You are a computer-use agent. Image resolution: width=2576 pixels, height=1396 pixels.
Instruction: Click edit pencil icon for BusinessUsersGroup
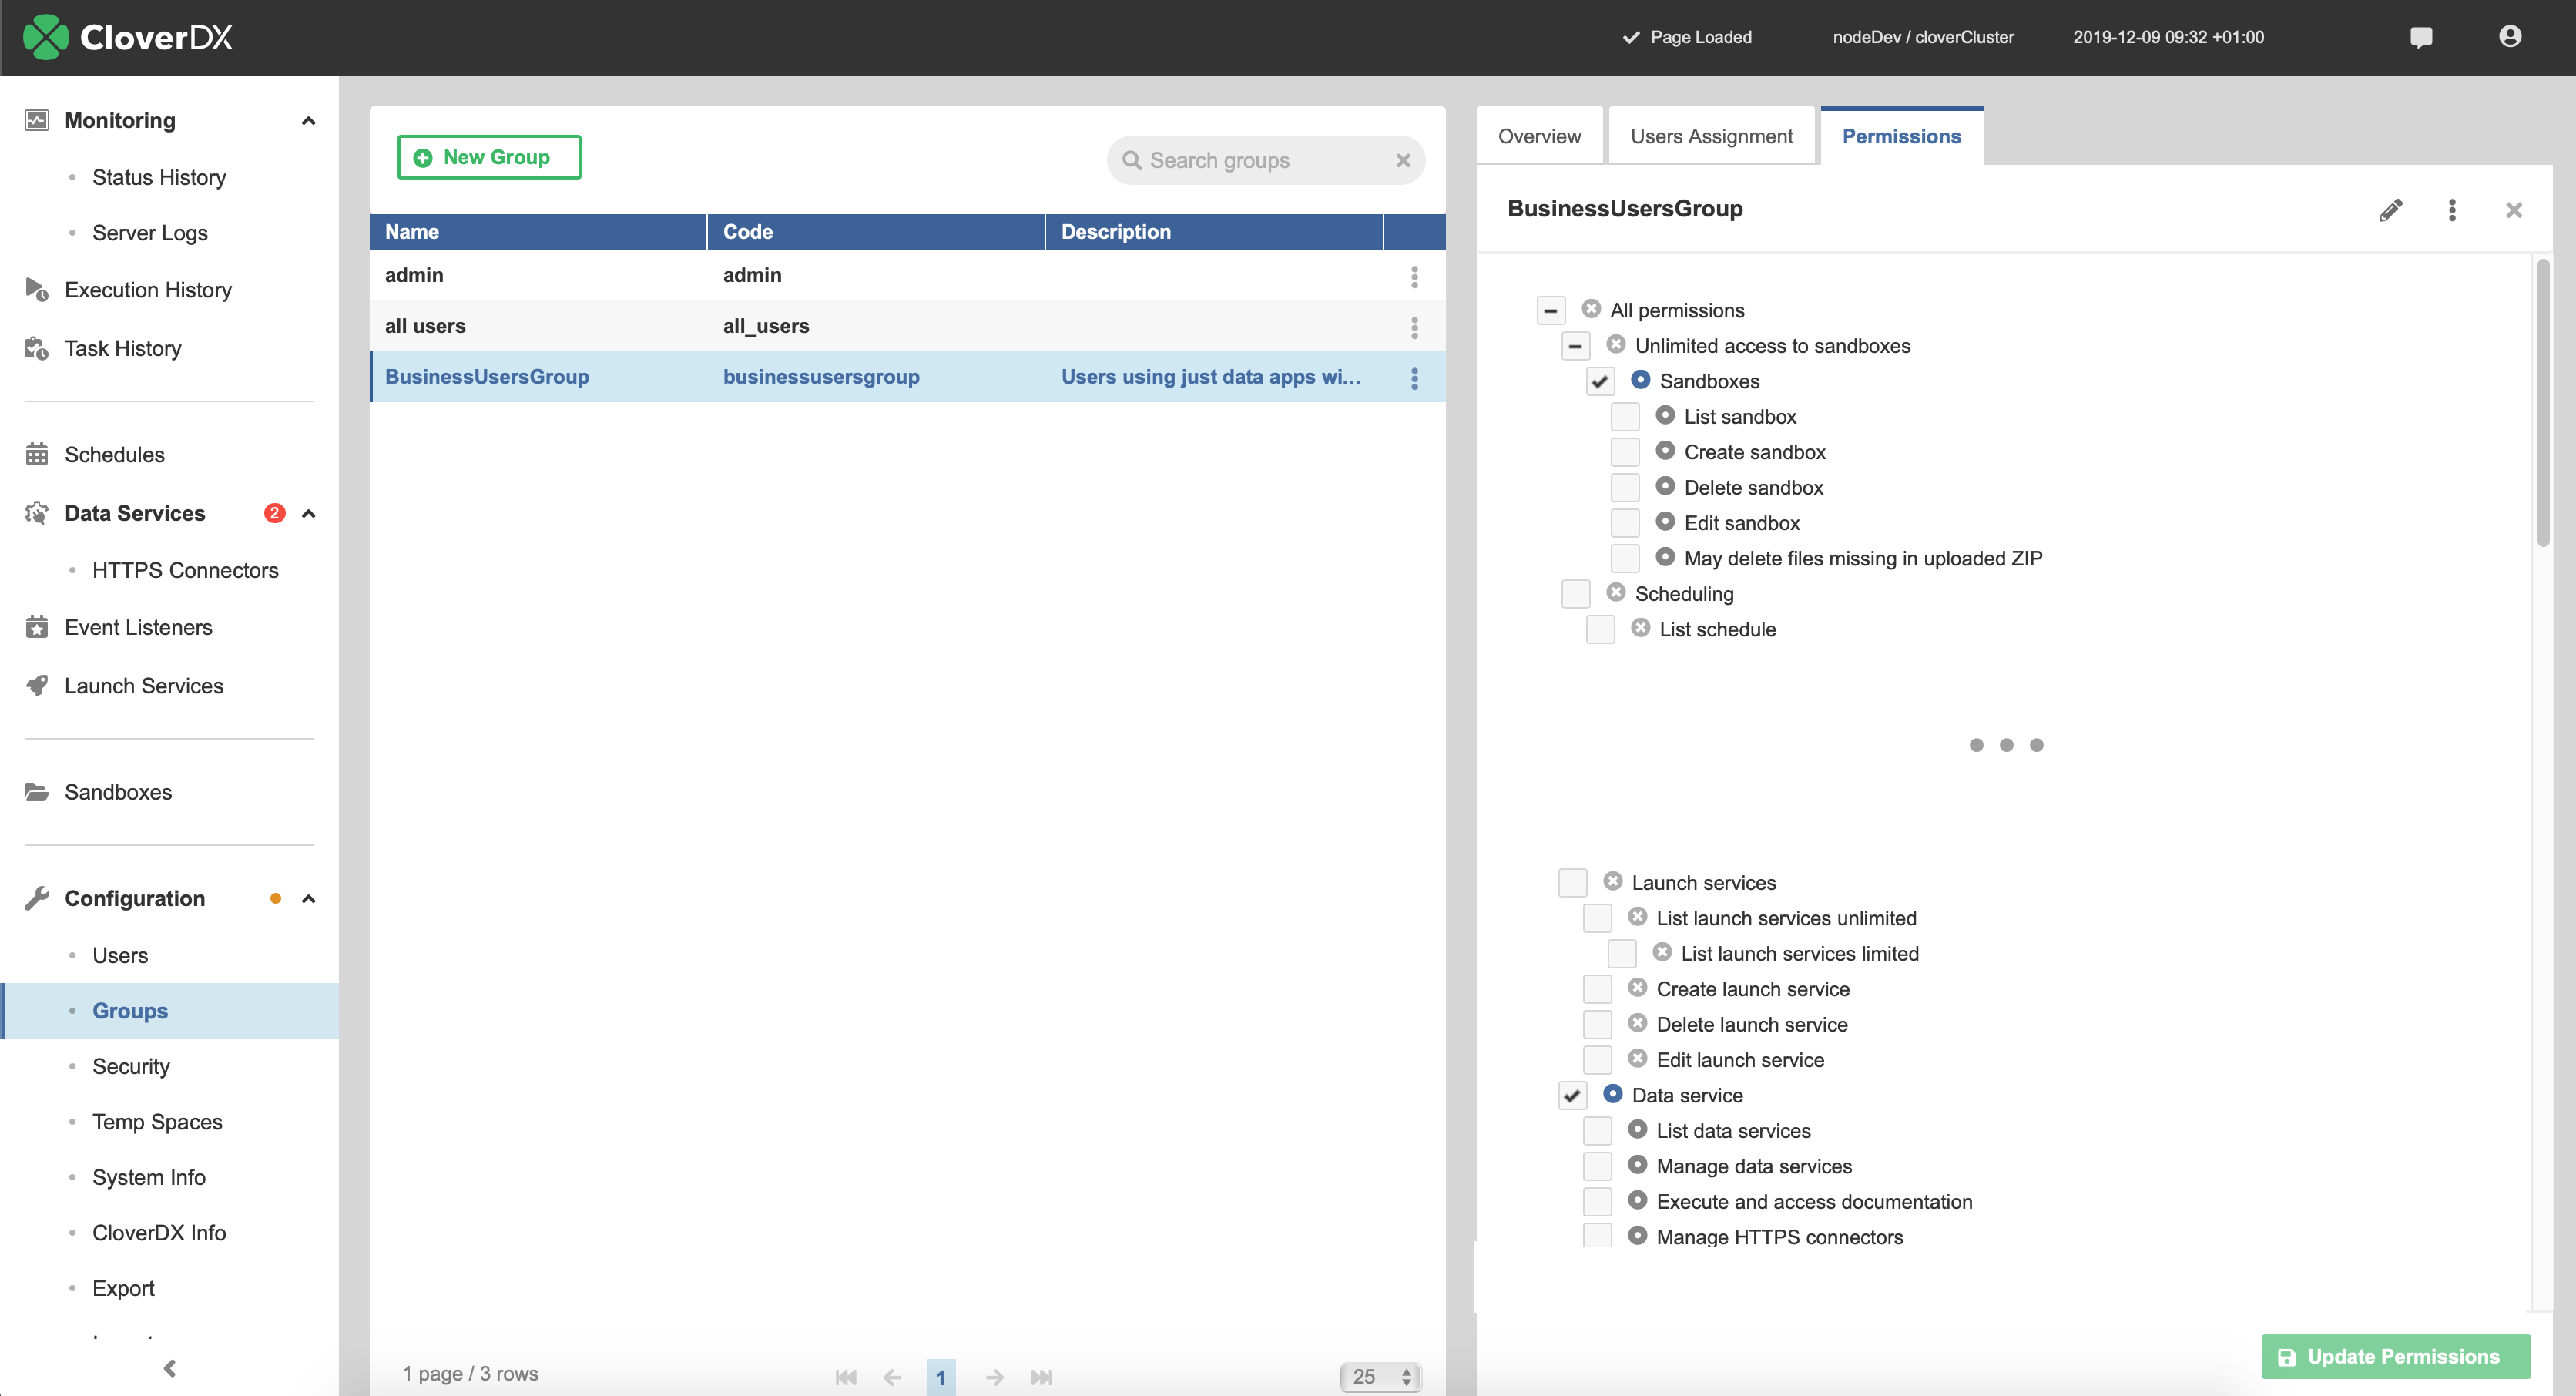coord(2390,208)
